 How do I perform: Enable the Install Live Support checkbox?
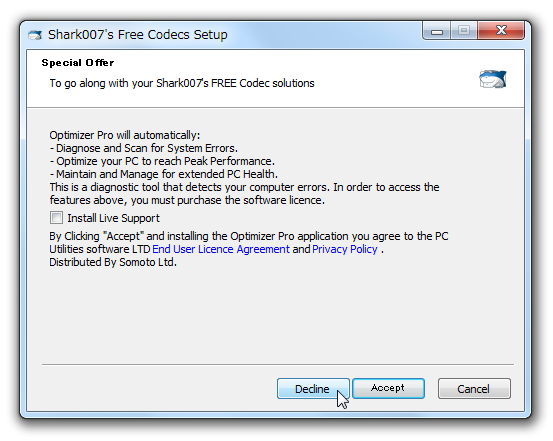coord(56,218)
